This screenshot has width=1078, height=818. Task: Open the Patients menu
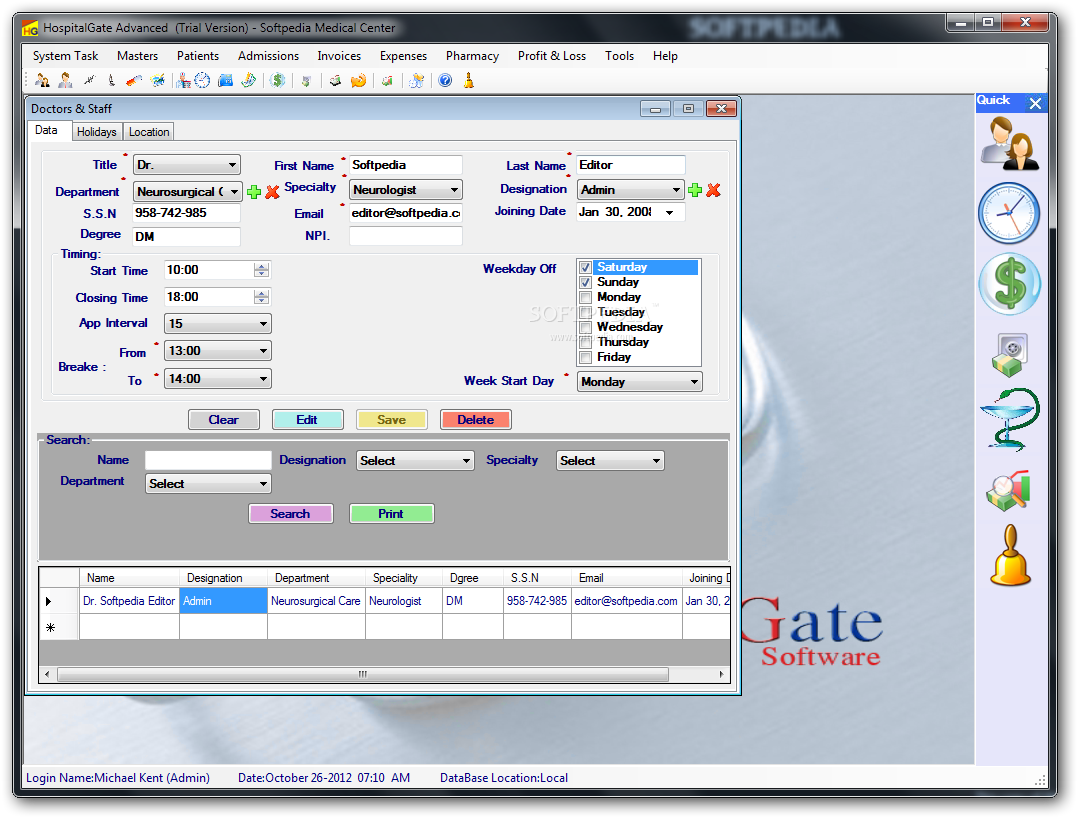(198, 56)
